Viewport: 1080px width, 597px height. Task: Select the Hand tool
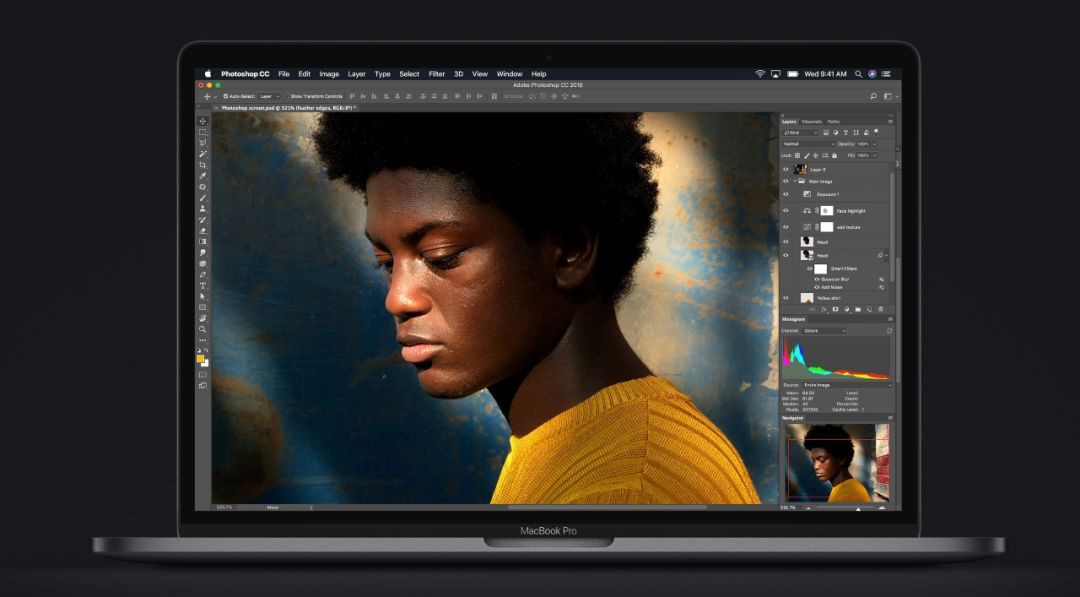click(202, 319)
